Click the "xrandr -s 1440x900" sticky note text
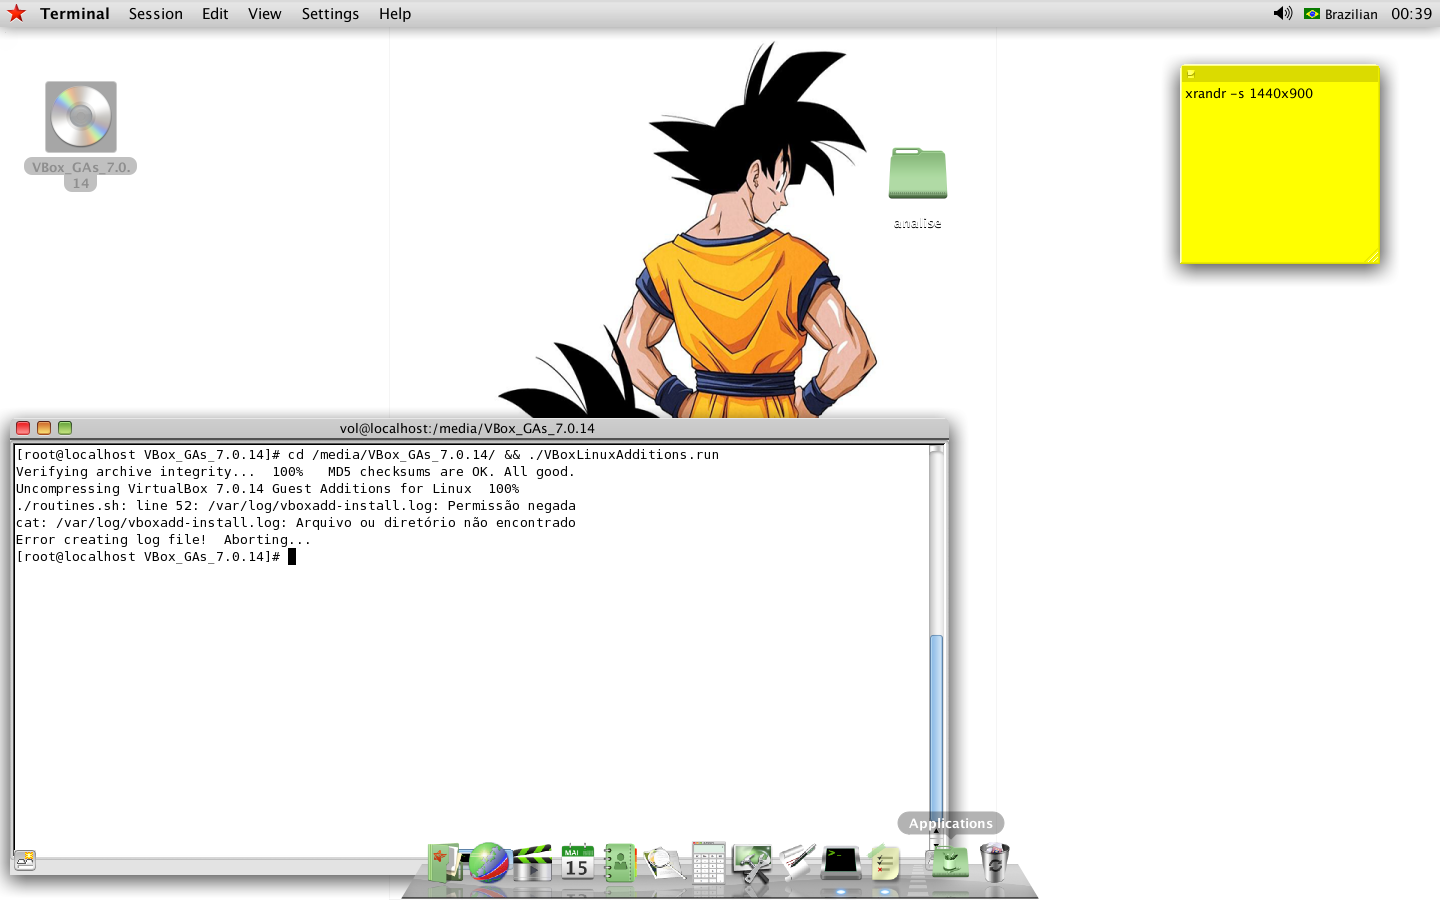Image resolution: width=1440 pixels, height=900 pixels. point(1249,93)
